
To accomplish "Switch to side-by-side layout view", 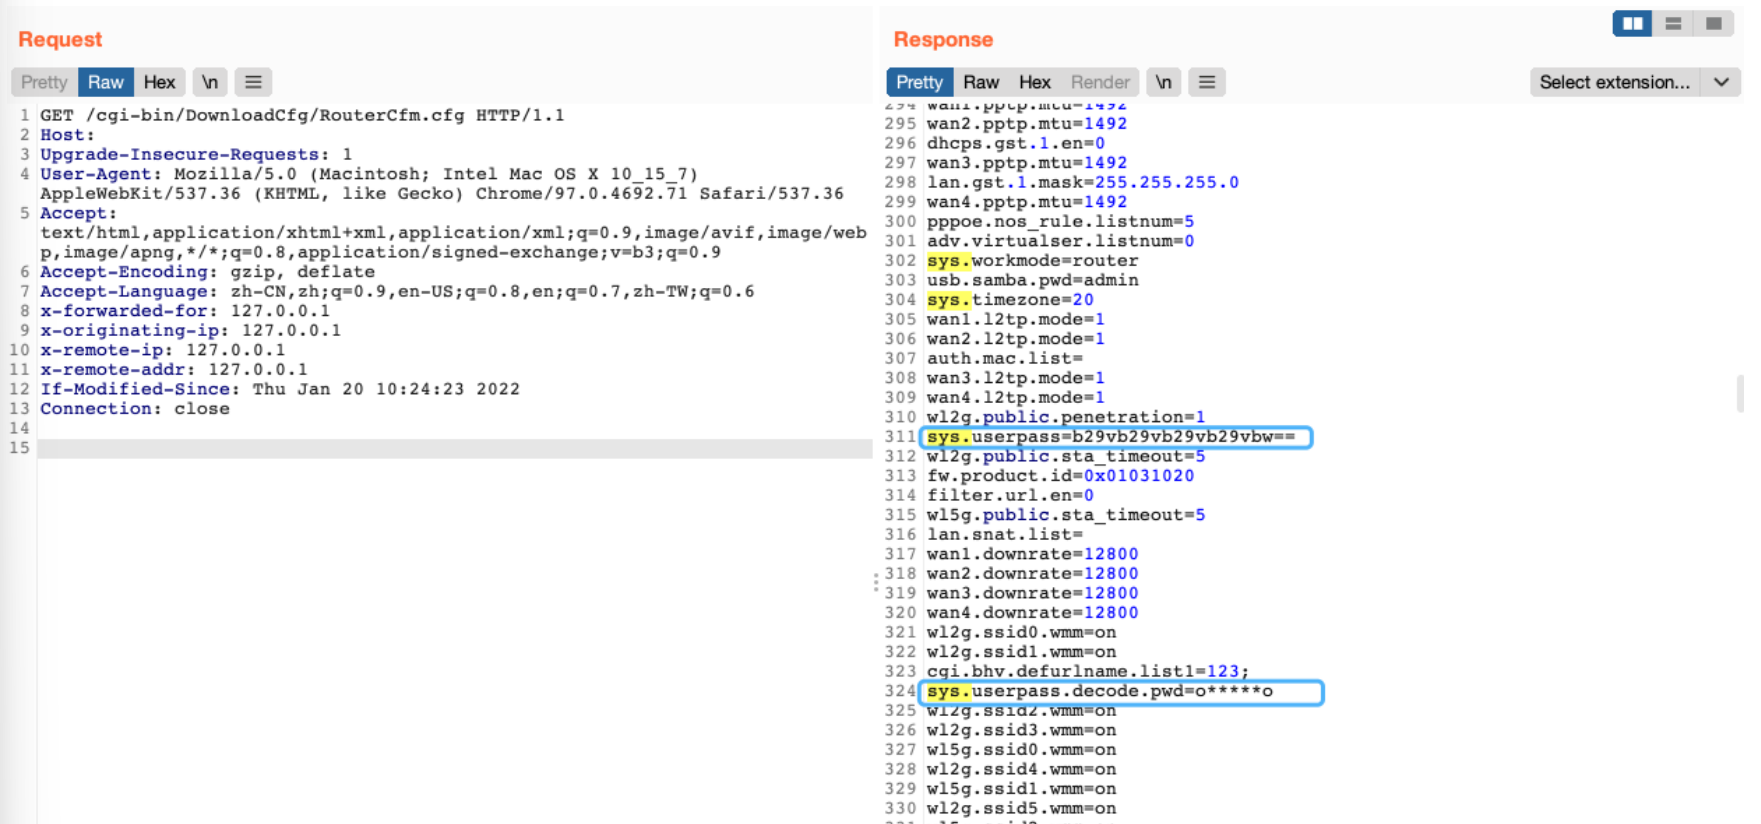I will (1632, 23).
